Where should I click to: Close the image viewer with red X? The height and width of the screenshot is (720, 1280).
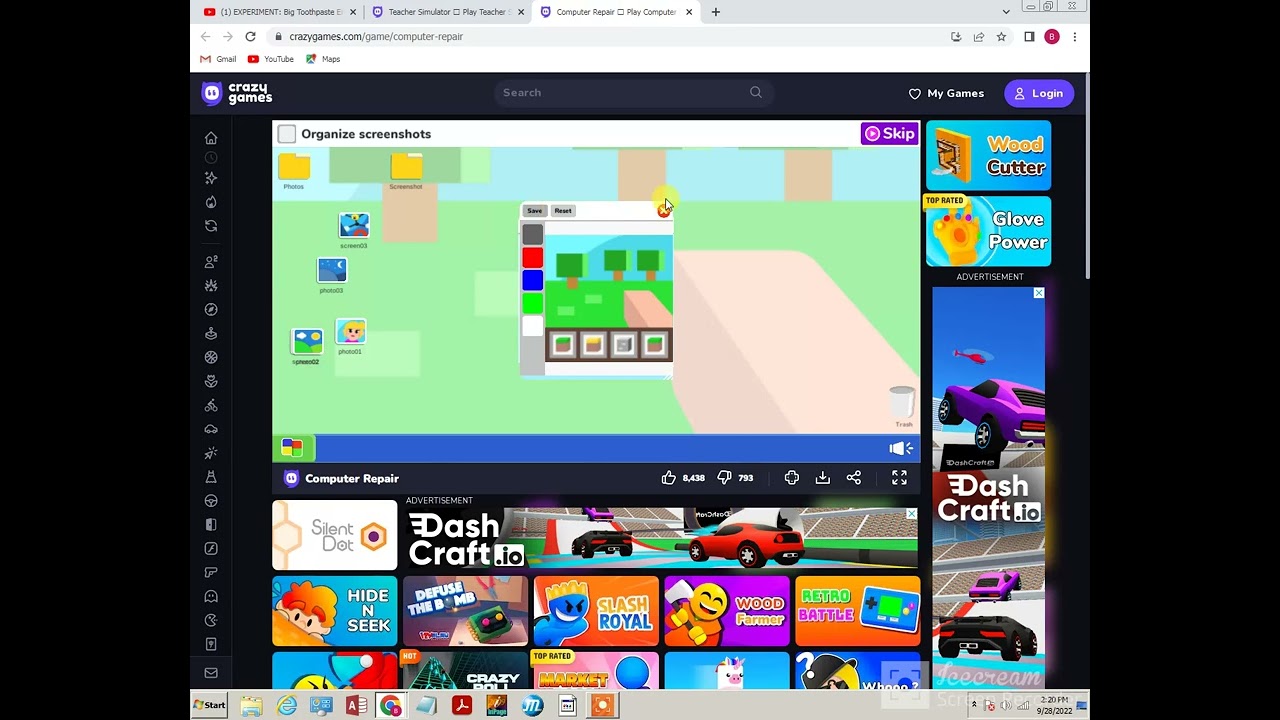pos(663,211)
